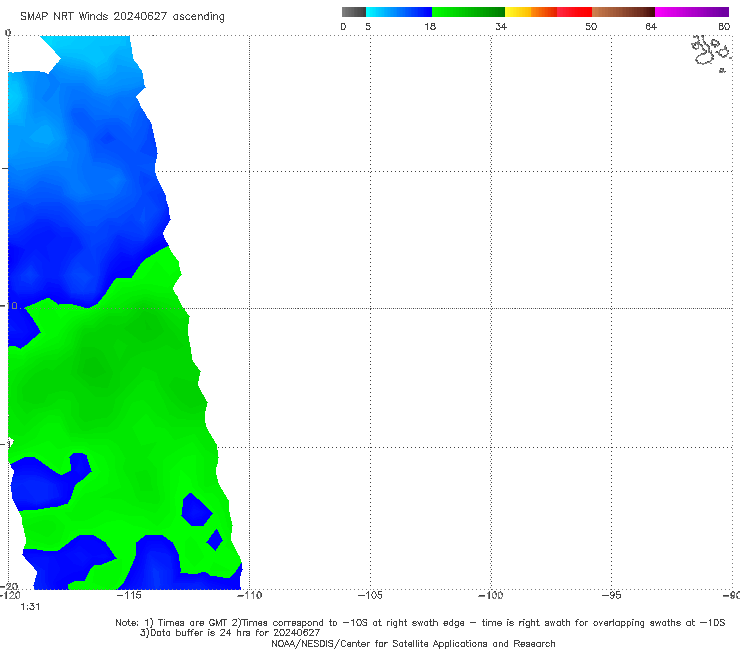The height and width of the screenshot is (650, 740).
Task: Click the magenta-purple 64-80 colorbar segment
Action: (692, 12)
